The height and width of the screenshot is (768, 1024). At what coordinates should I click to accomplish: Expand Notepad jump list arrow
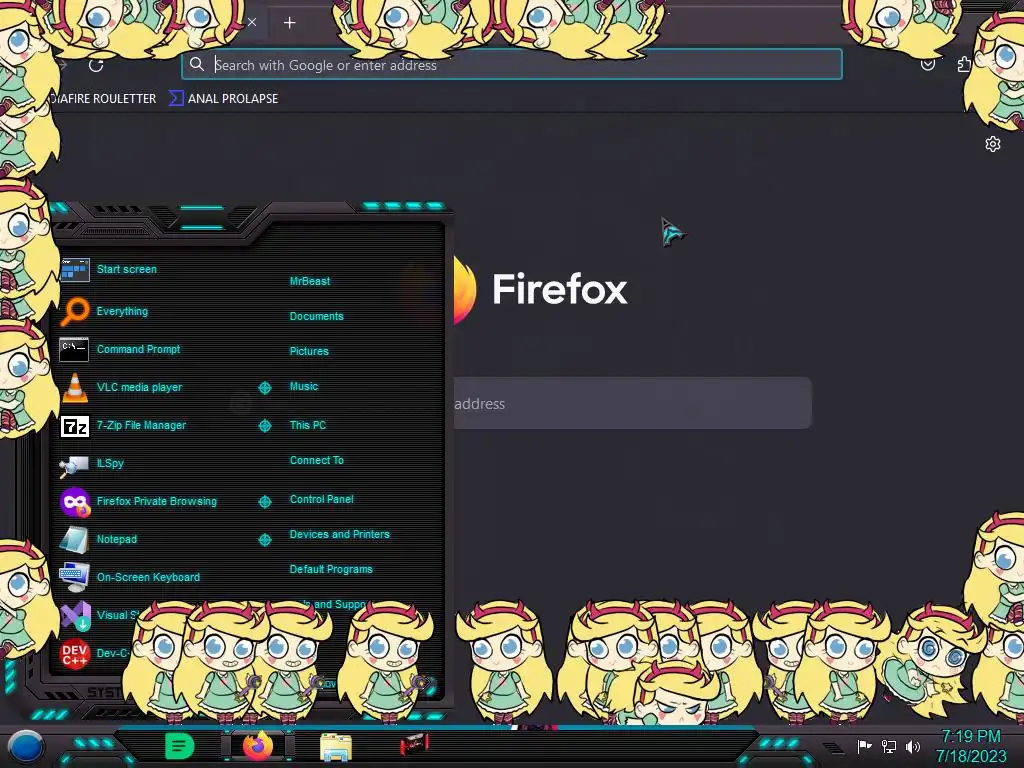(x=264, y=539)
